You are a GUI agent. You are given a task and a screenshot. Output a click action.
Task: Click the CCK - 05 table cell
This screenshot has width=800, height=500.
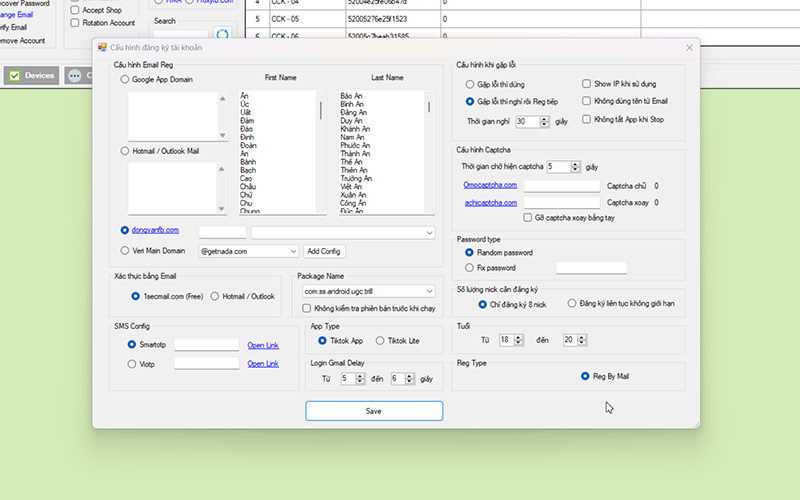click(308, 19)
